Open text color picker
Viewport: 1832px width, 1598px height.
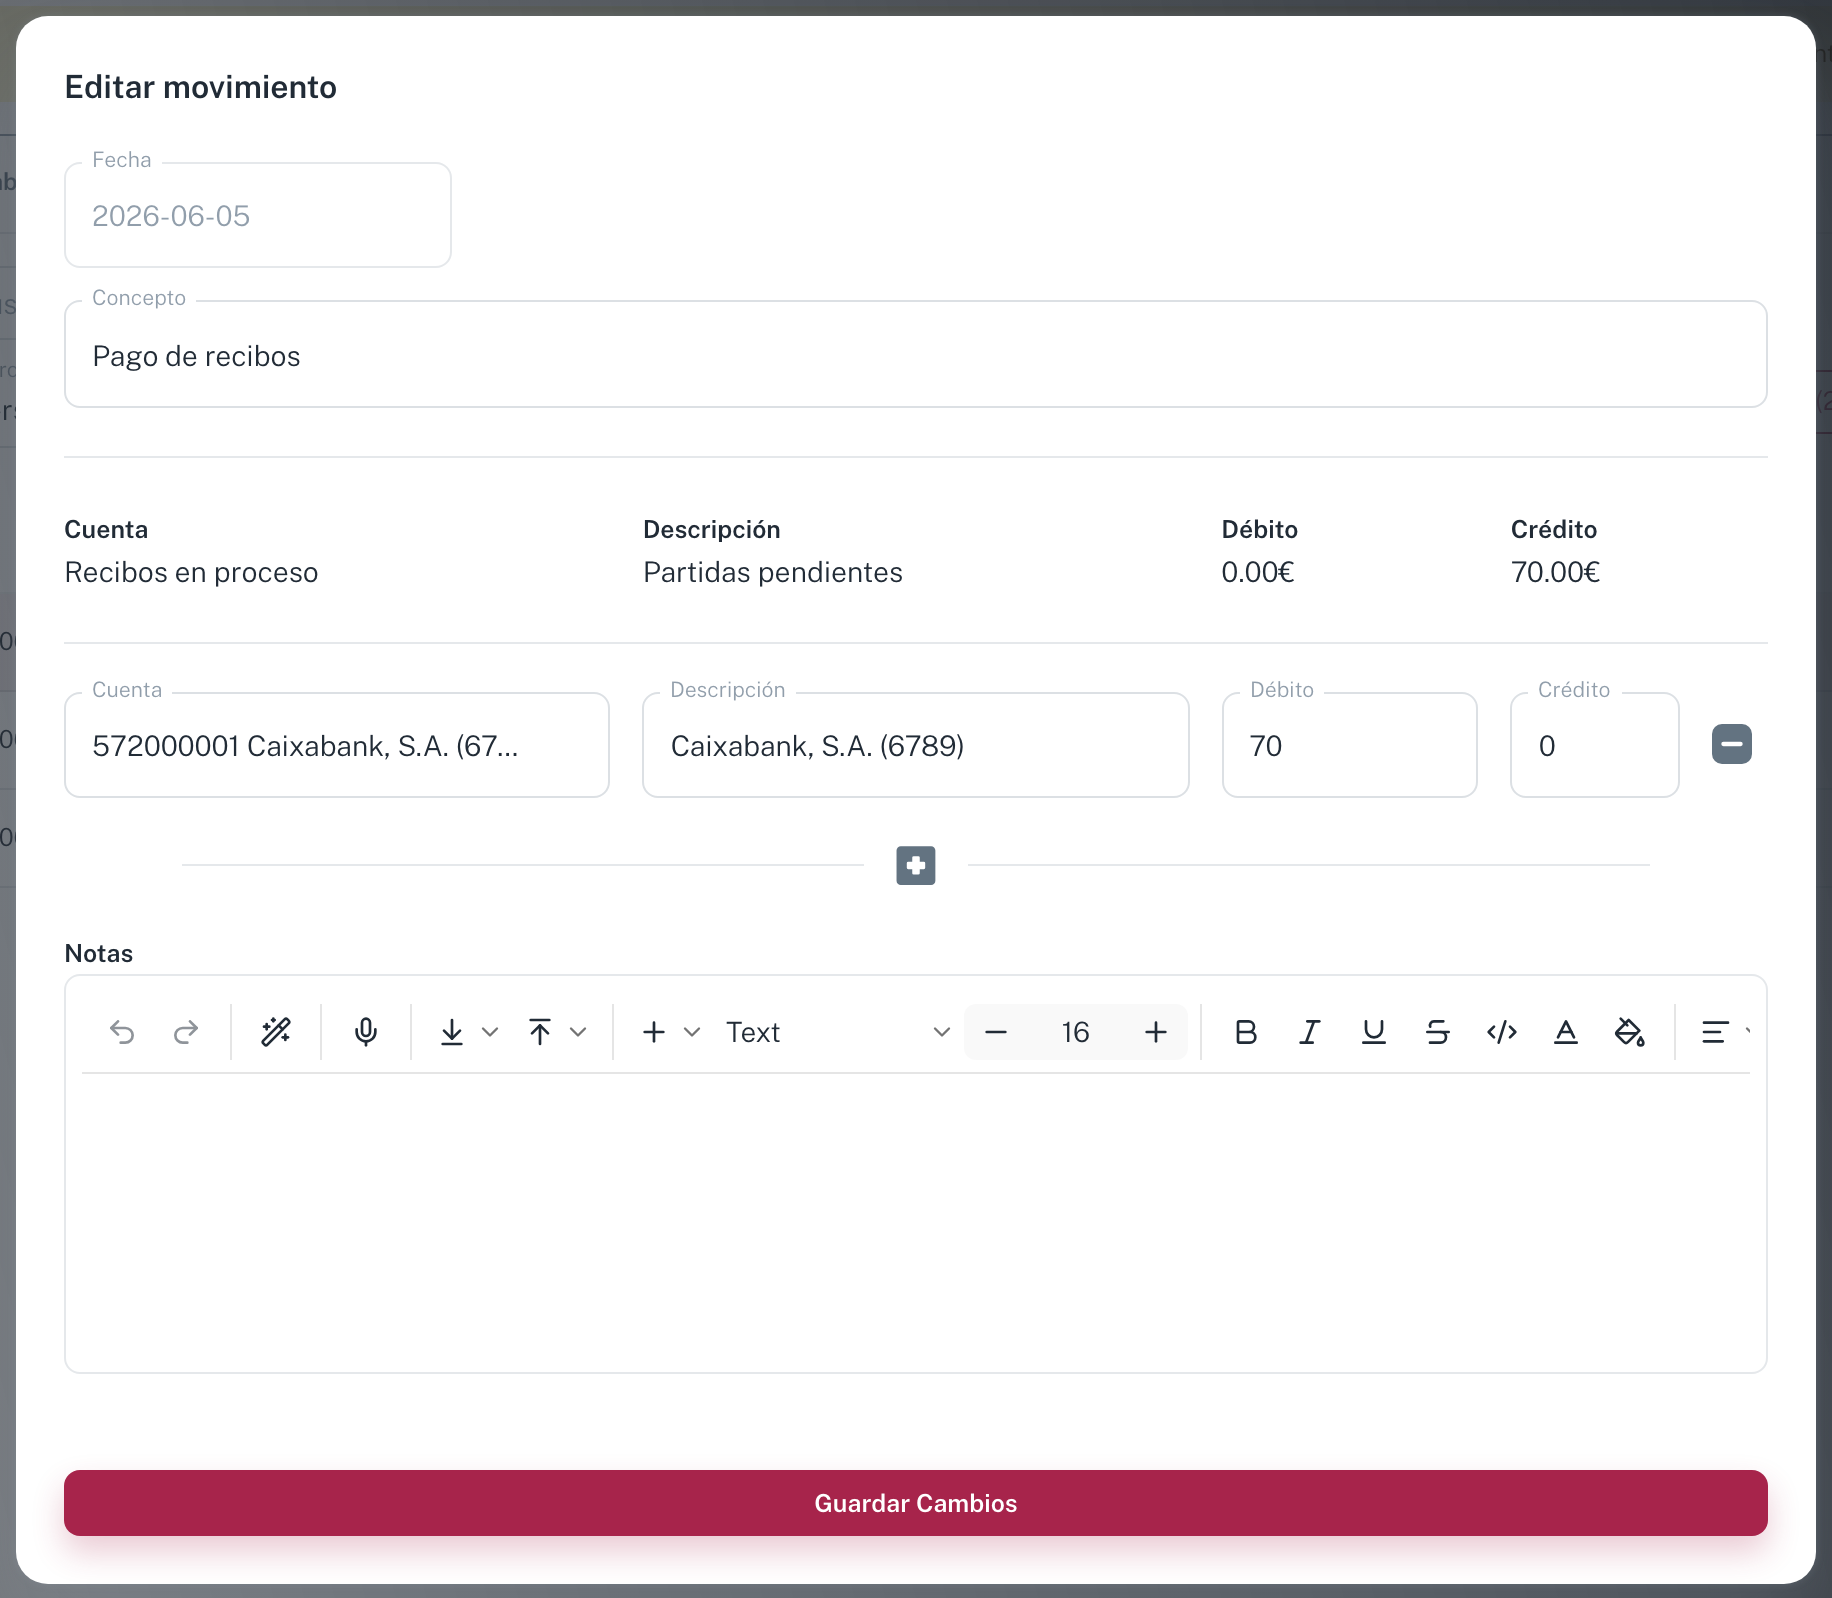pos(1566,1032)
